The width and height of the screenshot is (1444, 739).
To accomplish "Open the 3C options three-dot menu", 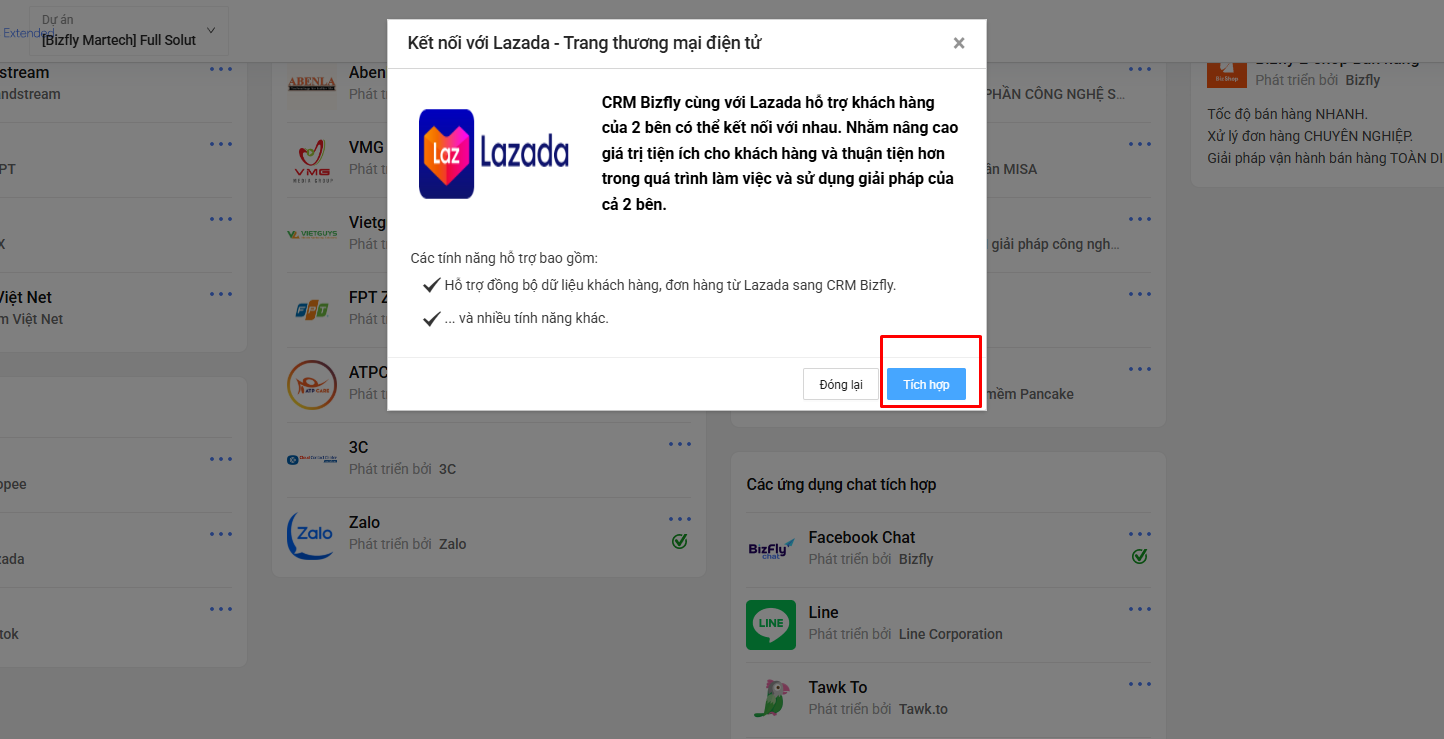I will point(680,444).
